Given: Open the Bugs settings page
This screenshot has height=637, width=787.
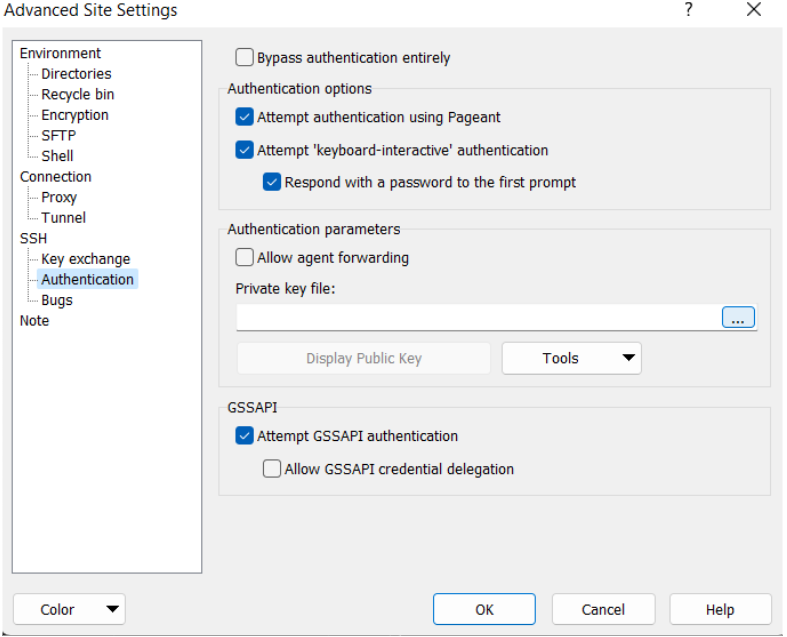Looking at the screenshot, I should [57, 300].
